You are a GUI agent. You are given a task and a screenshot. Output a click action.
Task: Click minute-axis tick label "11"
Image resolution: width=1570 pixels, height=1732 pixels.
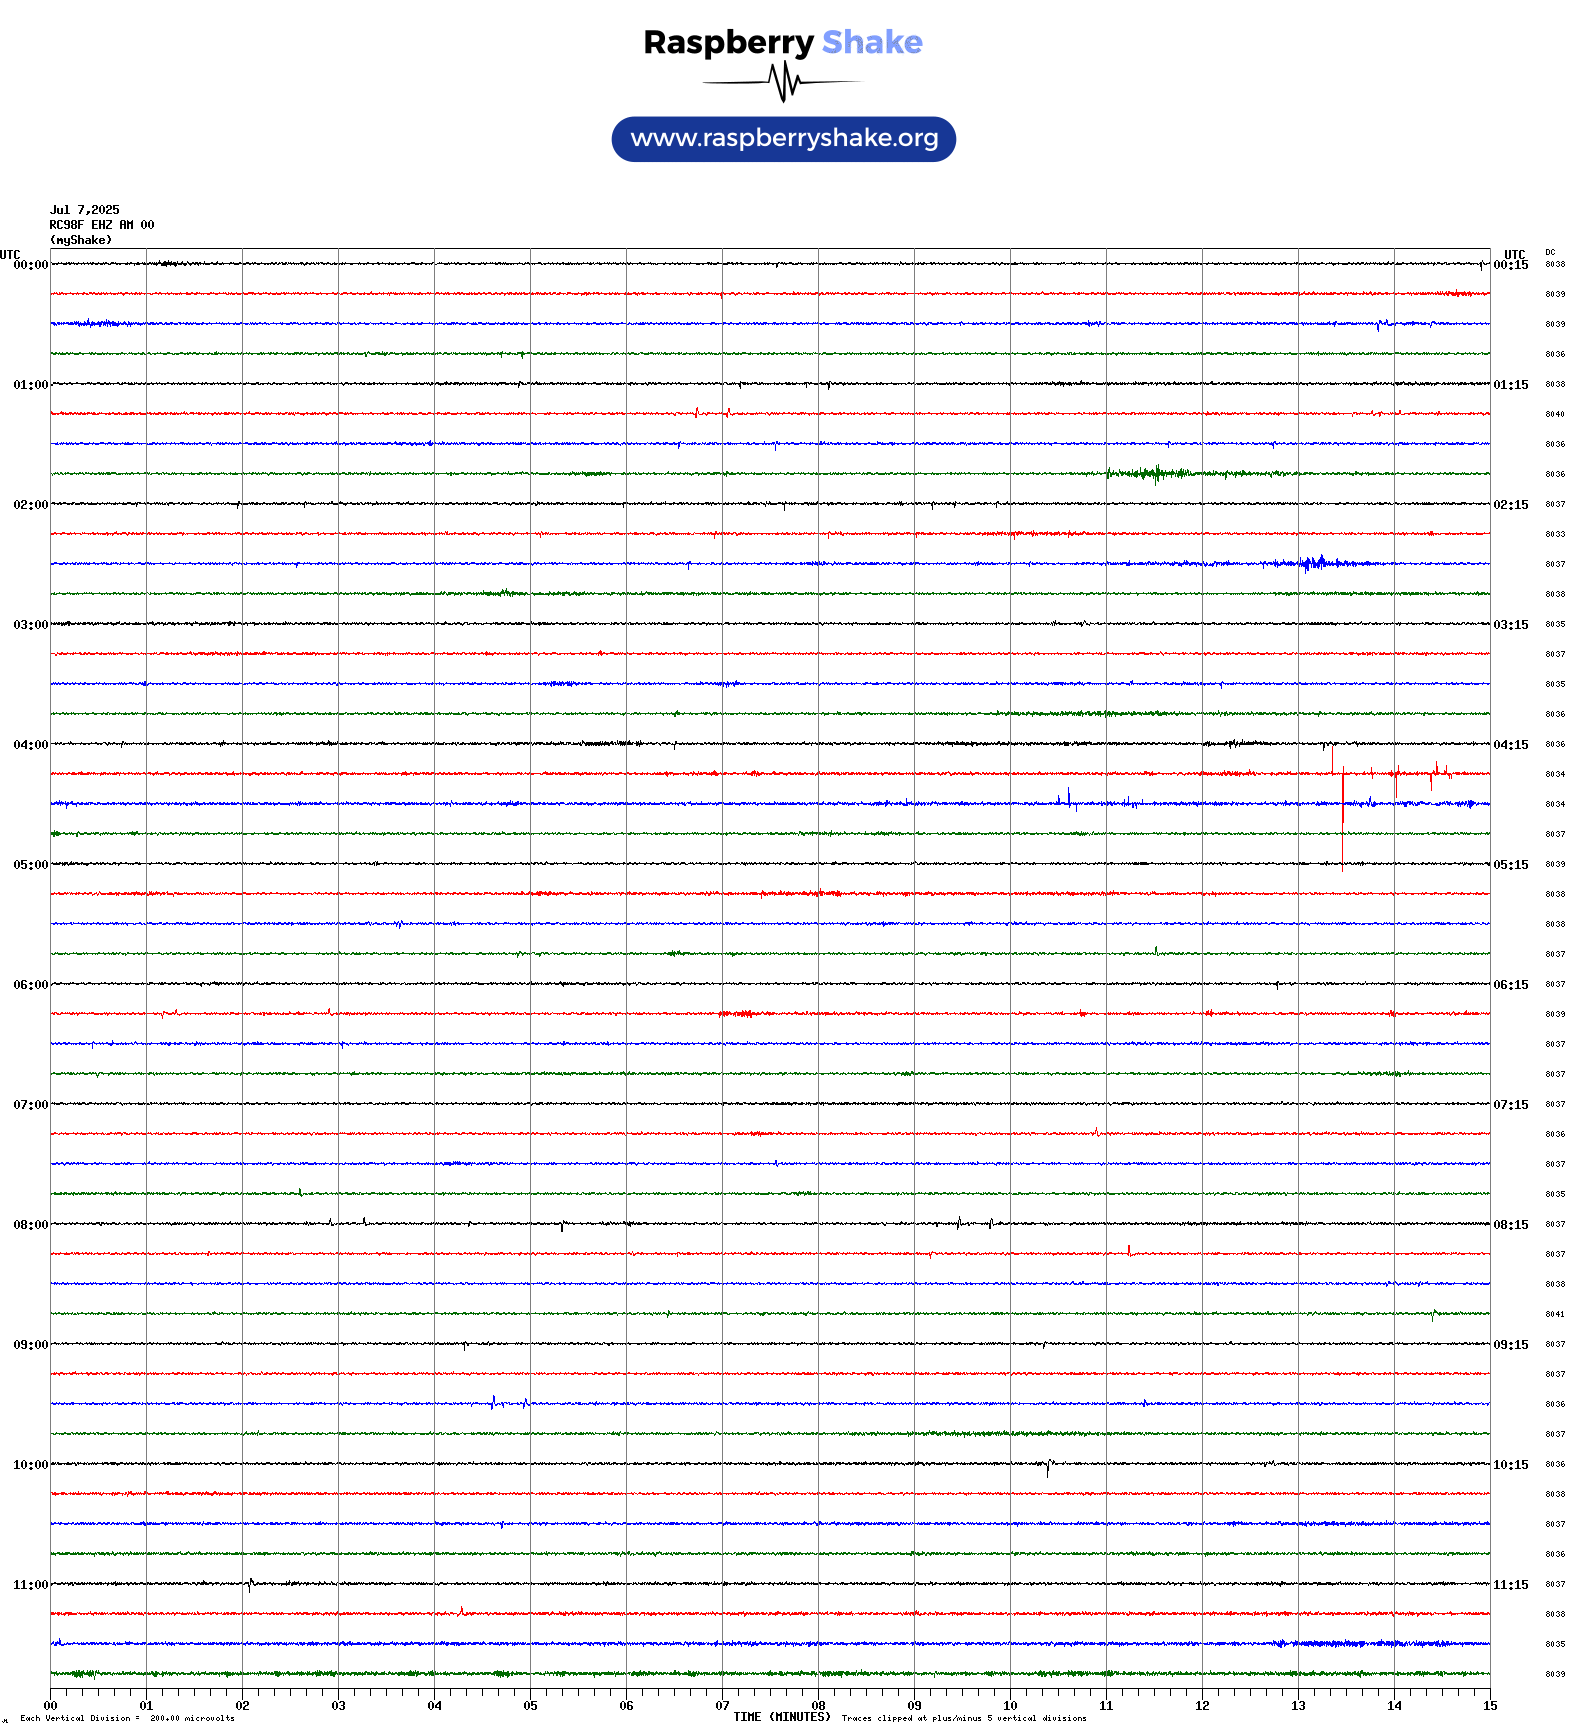pos(1106,1706)
